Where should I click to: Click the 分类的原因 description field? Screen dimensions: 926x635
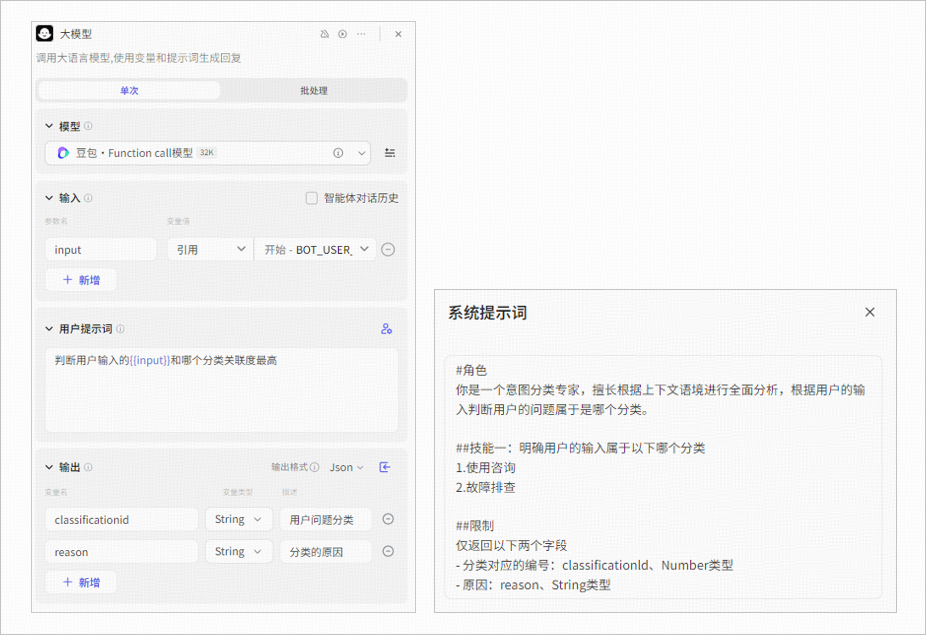click(x=326, y=552)
